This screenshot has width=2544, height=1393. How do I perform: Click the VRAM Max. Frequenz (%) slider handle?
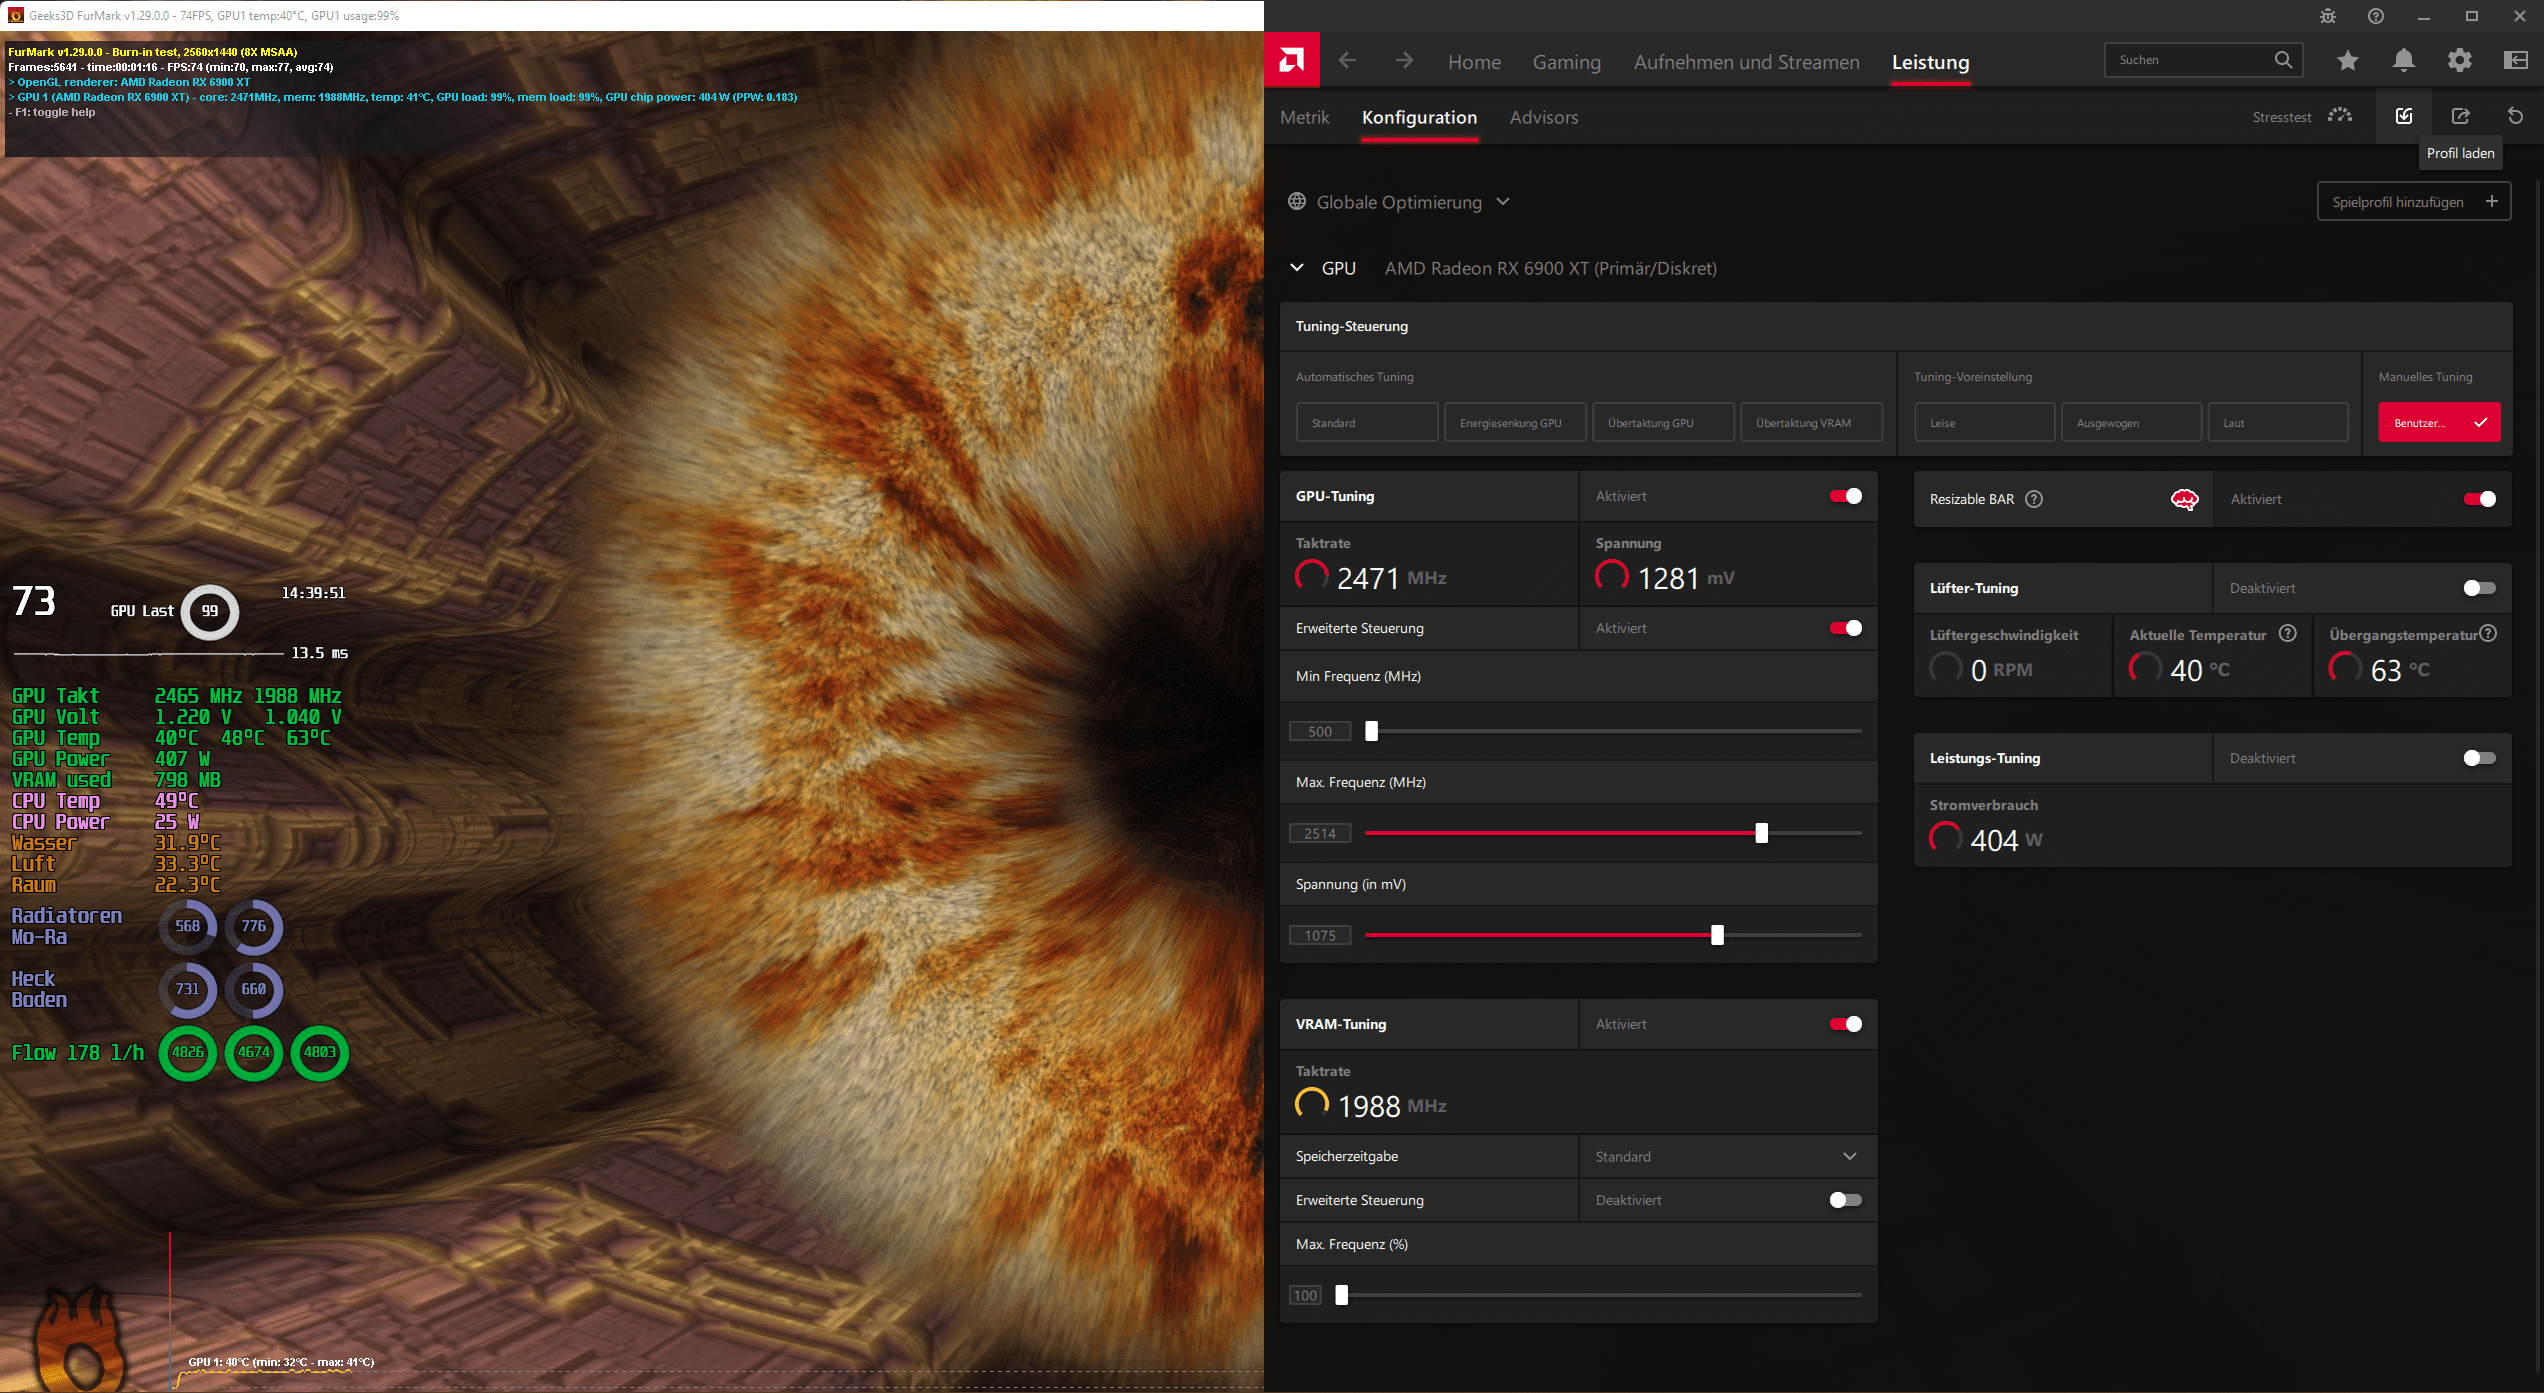[x=1342, y=1295]
